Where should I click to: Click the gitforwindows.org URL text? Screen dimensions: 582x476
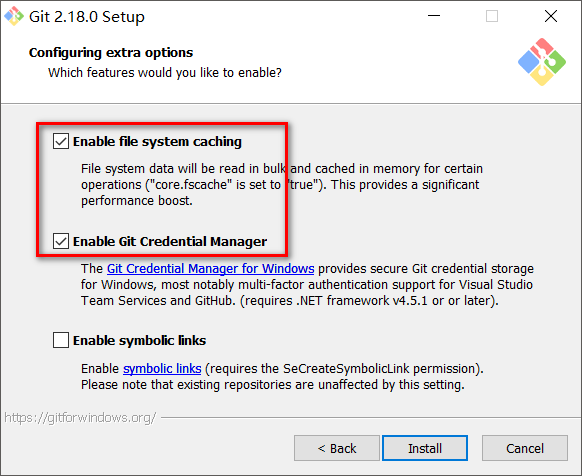[80, 418]
